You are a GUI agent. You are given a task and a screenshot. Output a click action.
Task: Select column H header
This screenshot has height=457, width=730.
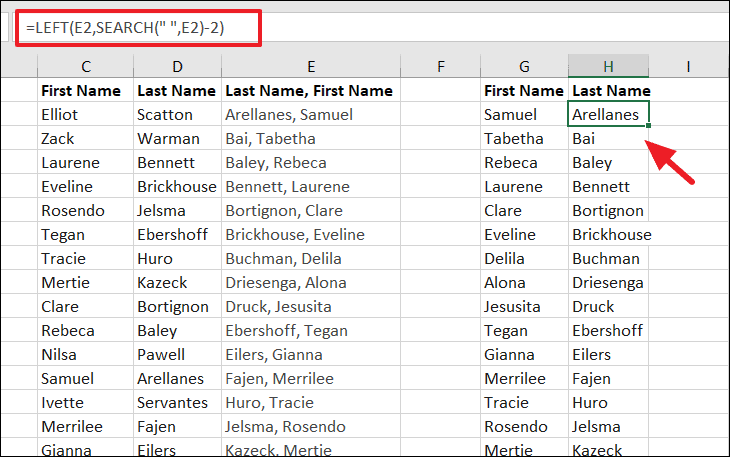tap(608, 66)
